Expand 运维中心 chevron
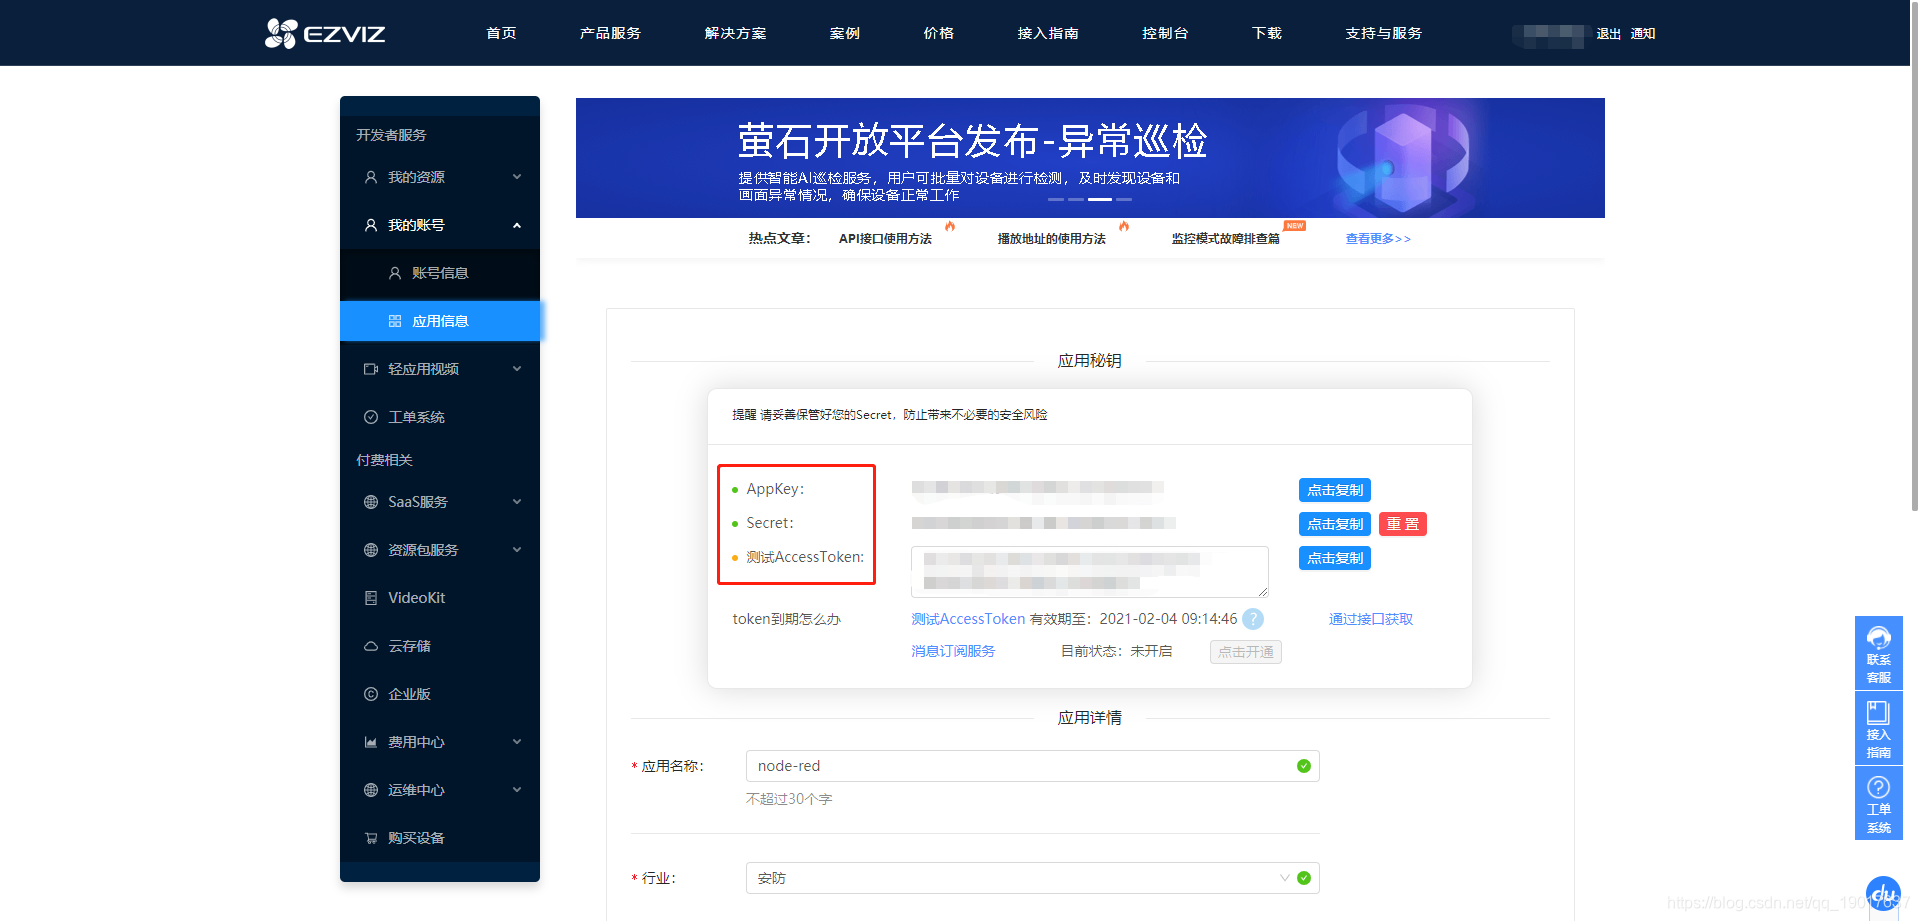 click(x=517, y=790)
